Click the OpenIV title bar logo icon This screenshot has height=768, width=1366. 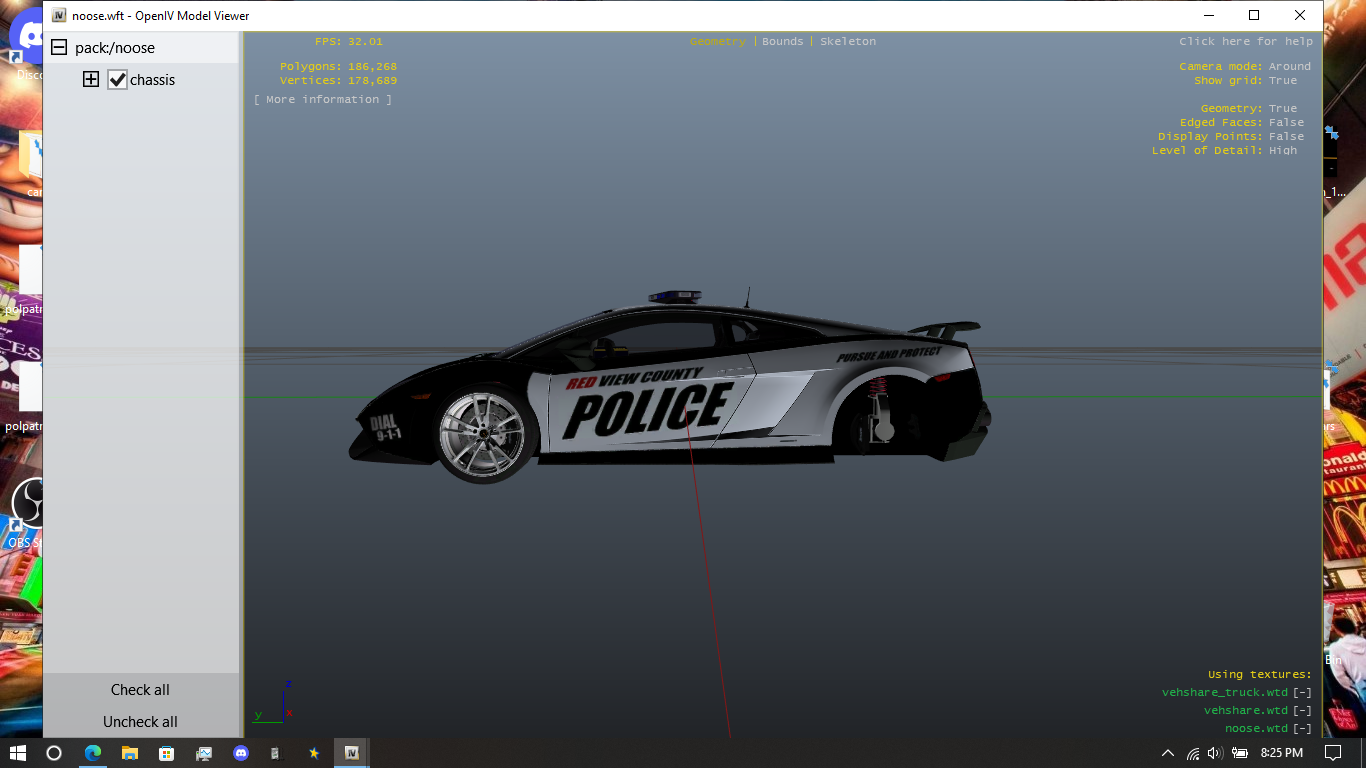coord(59,16)
